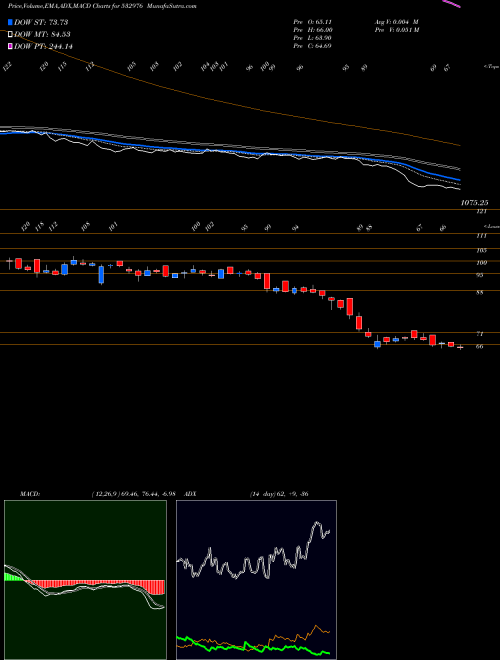Viewport: 500px width, 660px height.
Task: Click the 'DOW MT: 84.53' label
Action: (43, 35)
